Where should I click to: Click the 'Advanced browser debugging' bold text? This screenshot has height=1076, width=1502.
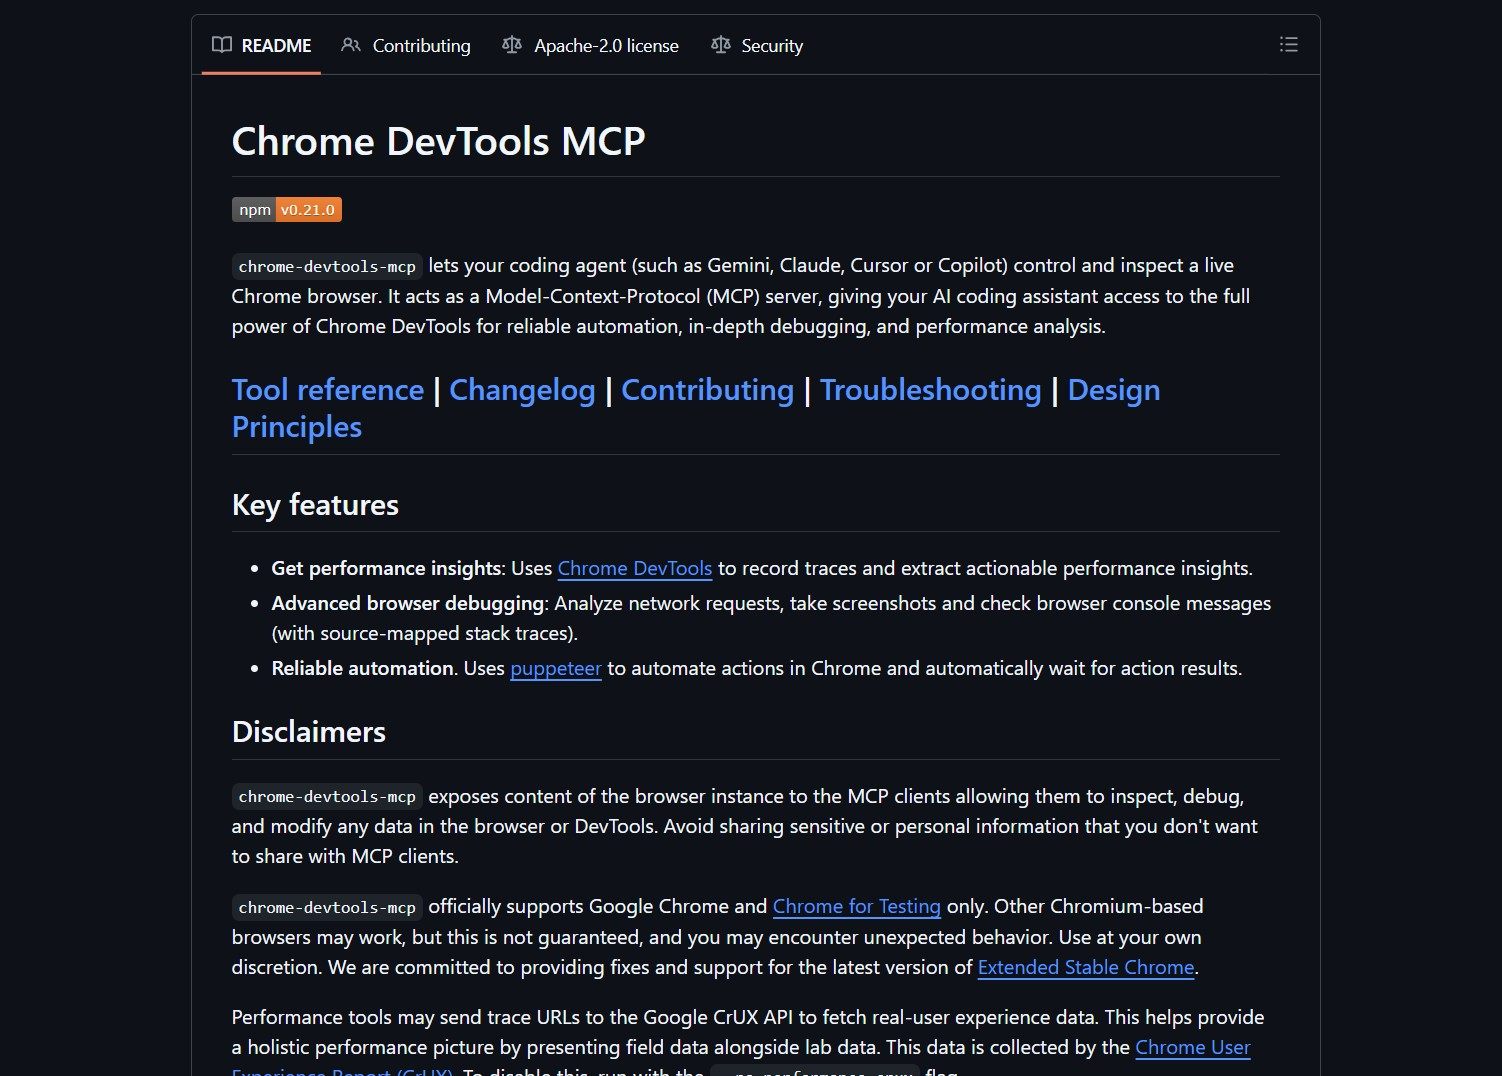[408, 603]
